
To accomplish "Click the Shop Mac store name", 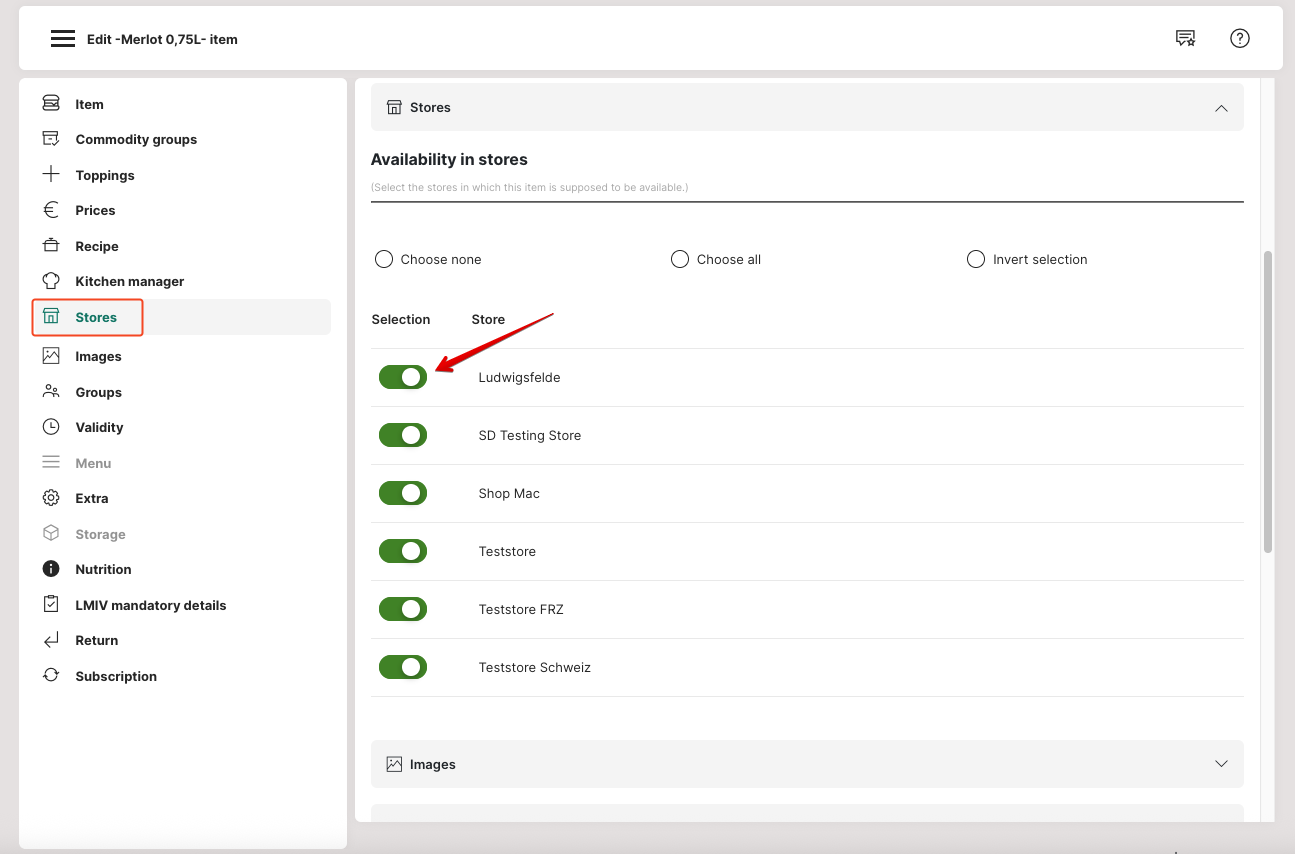I will tap(509, 493).
